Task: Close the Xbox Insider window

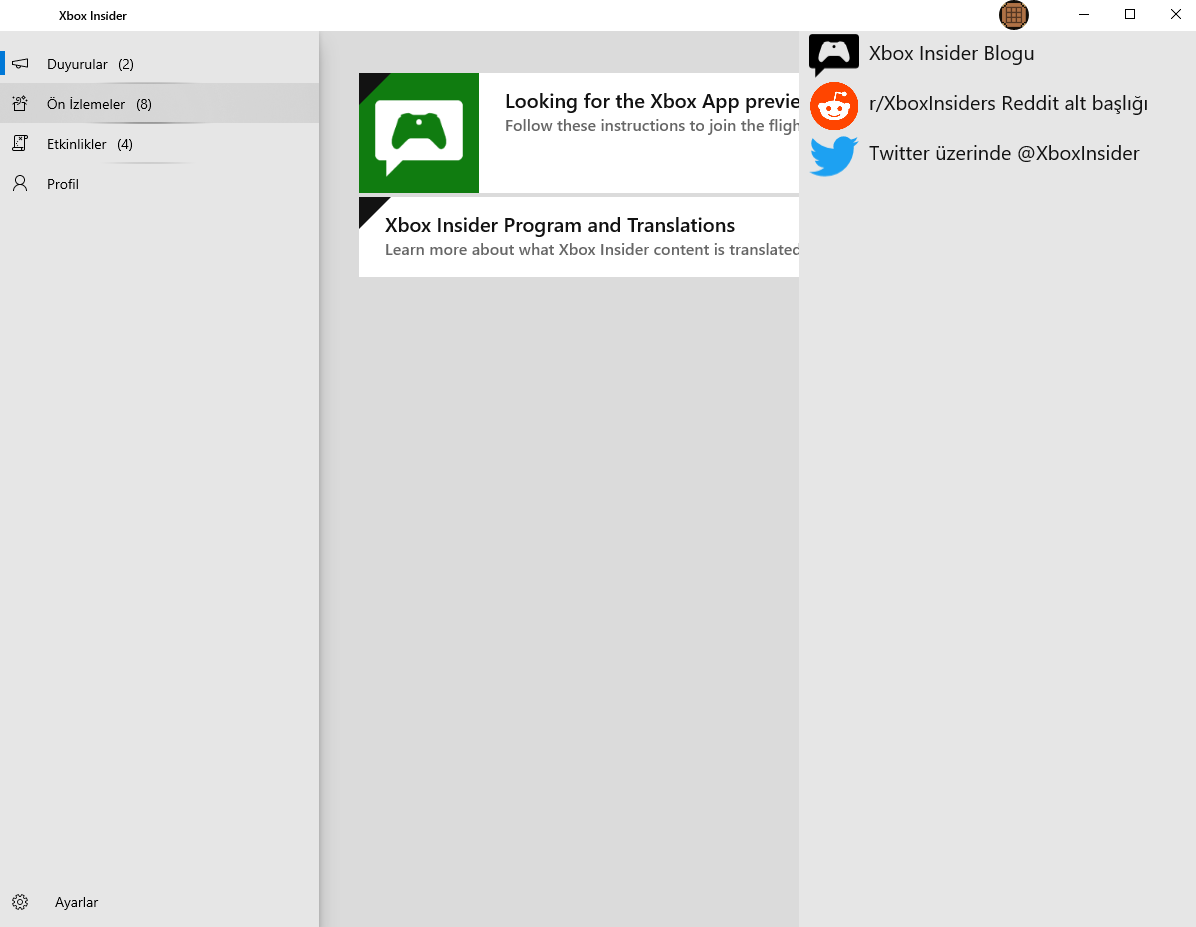Action: coord(1175,14)
